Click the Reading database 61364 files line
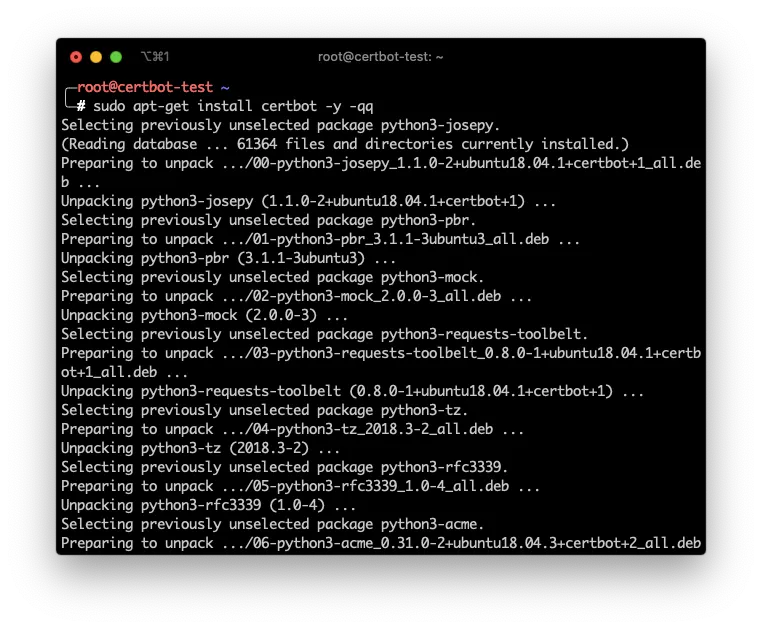 [345, 144]
